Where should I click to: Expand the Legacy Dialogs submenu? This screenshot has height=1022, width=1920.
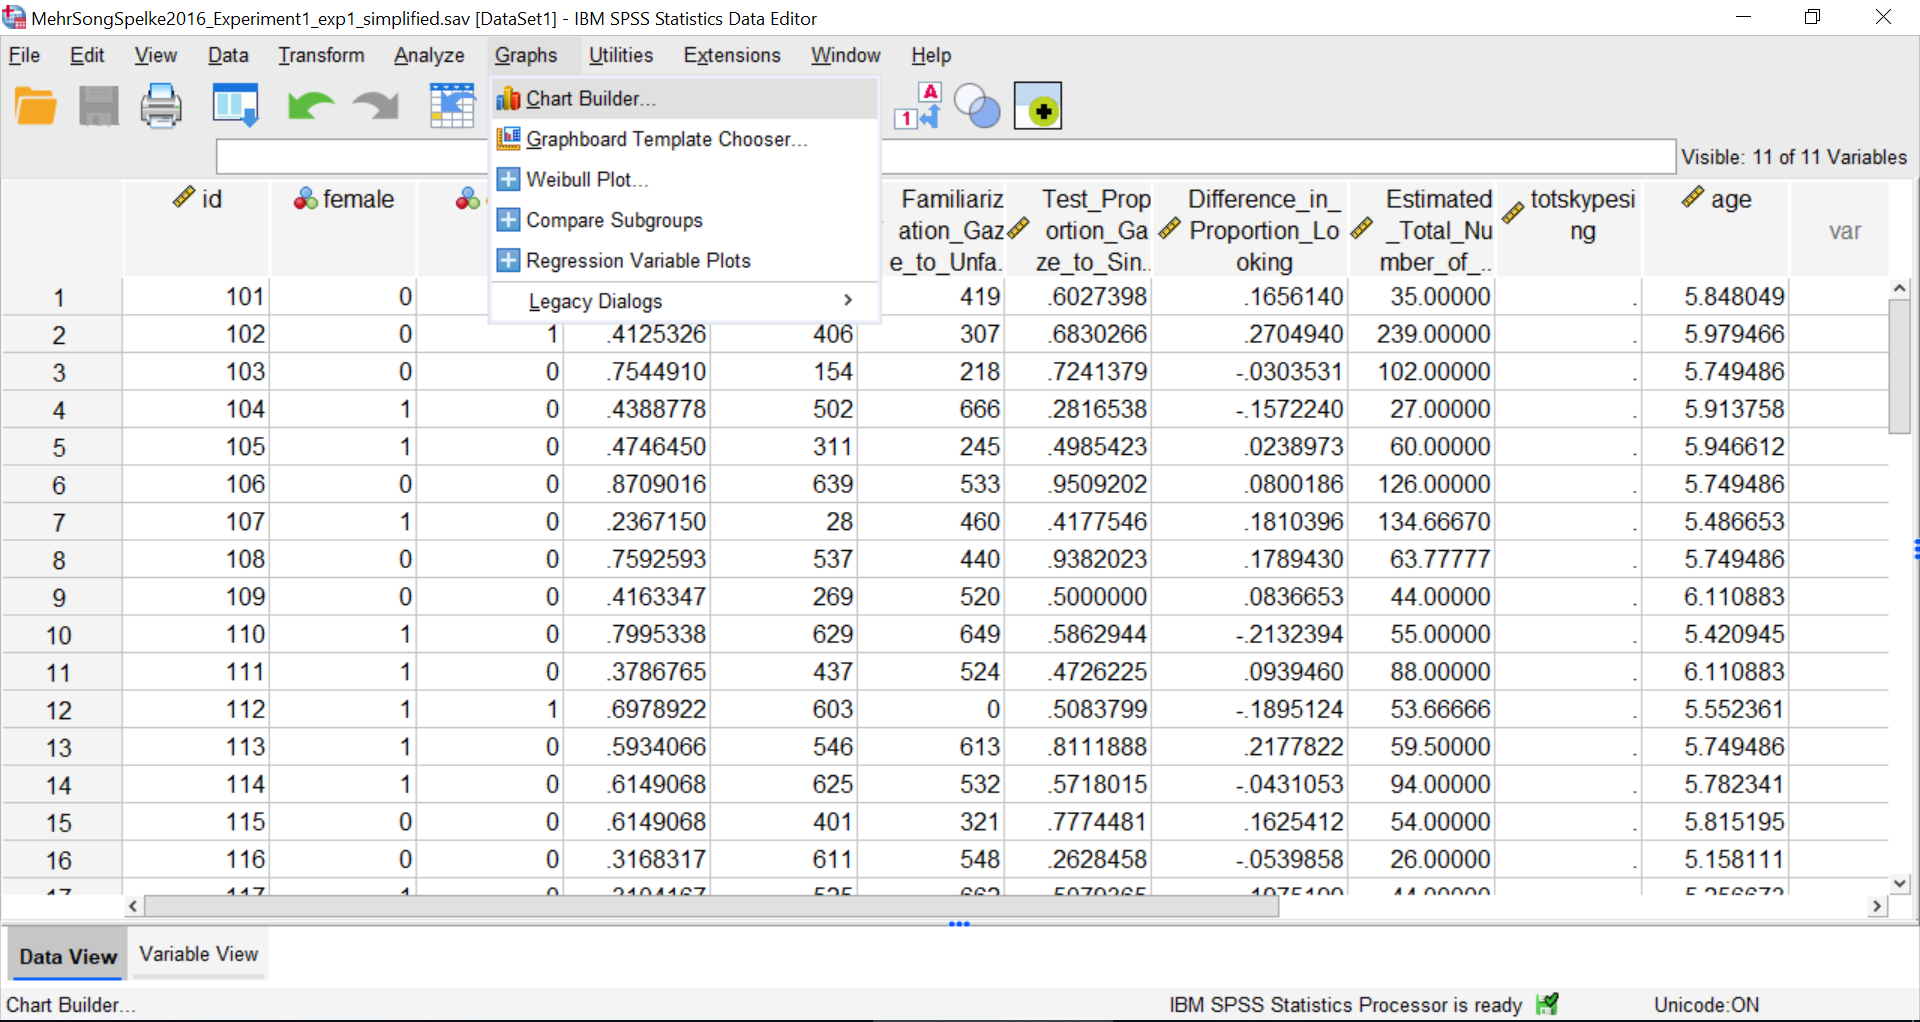pos(685,301)
